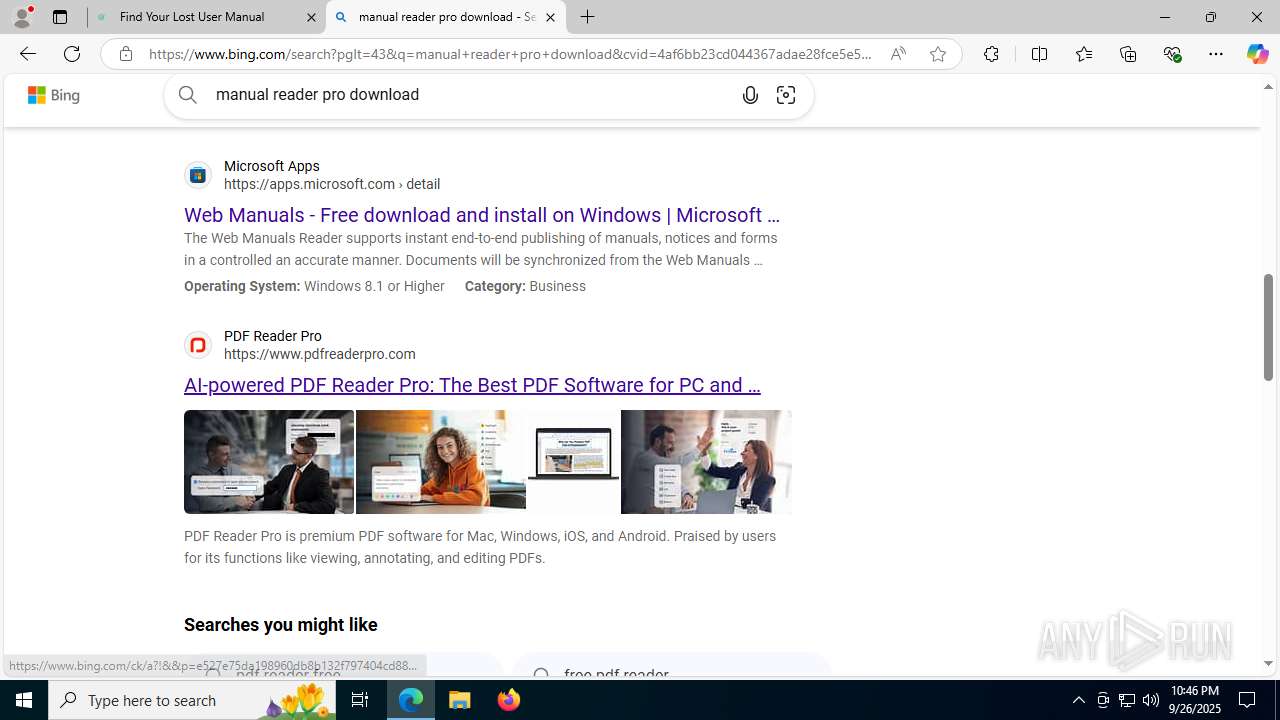Close the Find Your Lost User Manual tab
The width and height of the screenshot is (1280, 720).
311,17
